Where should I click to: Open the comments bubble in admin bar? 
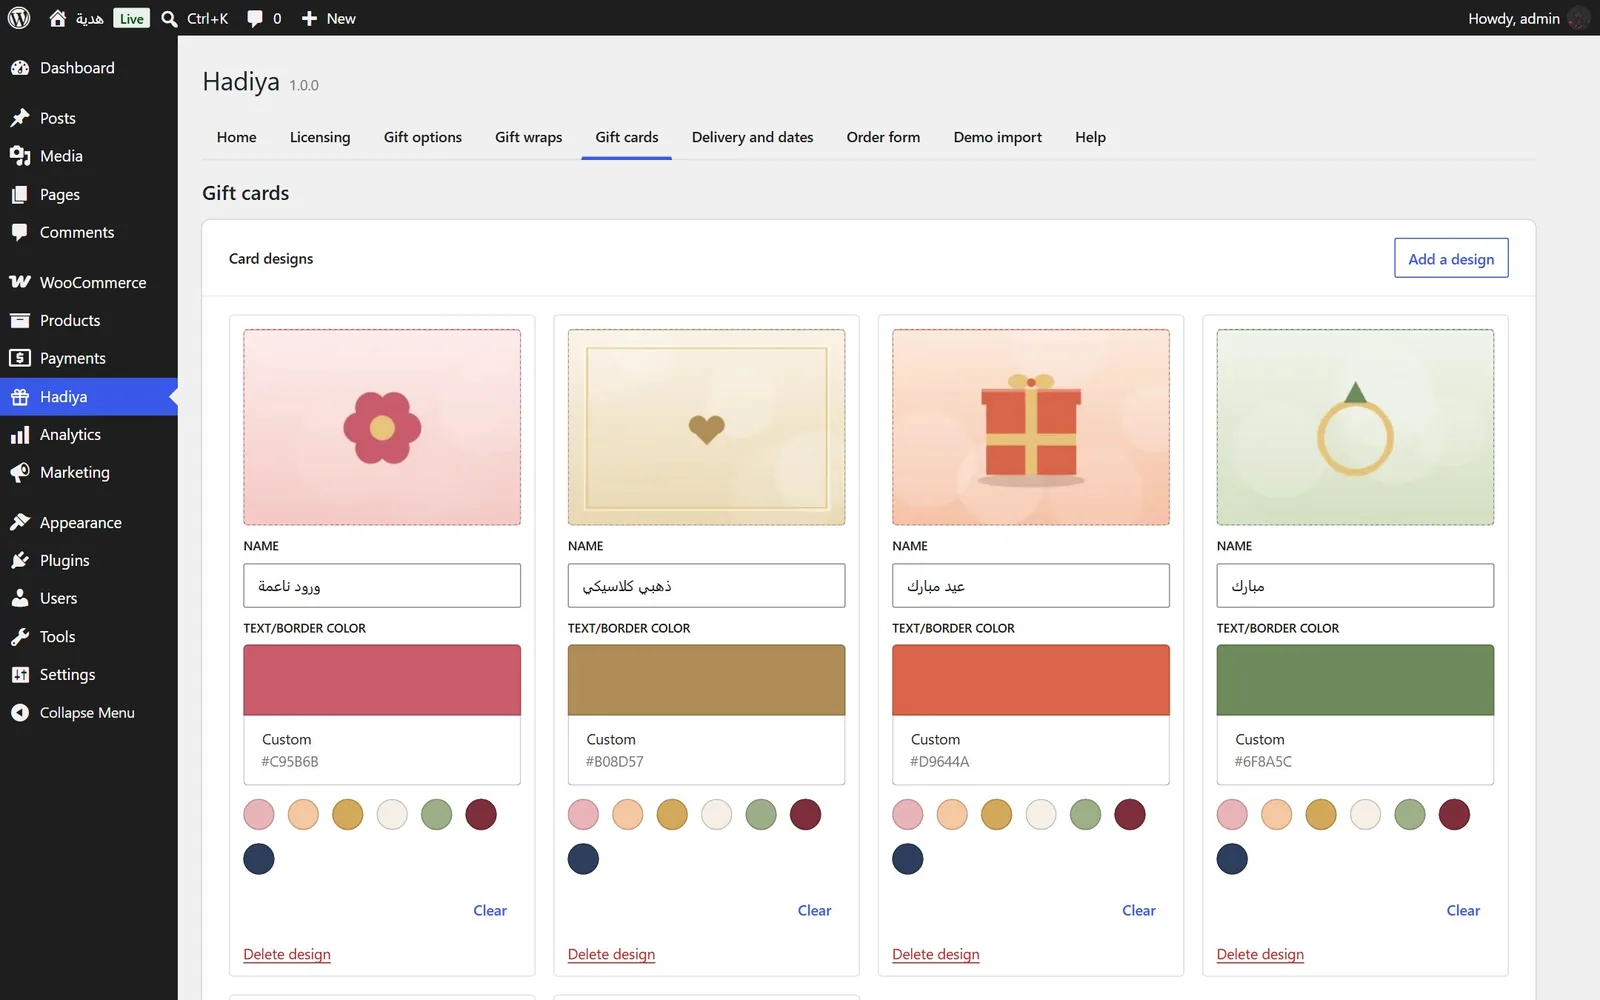pyautogui.click(x=255, y=18)
